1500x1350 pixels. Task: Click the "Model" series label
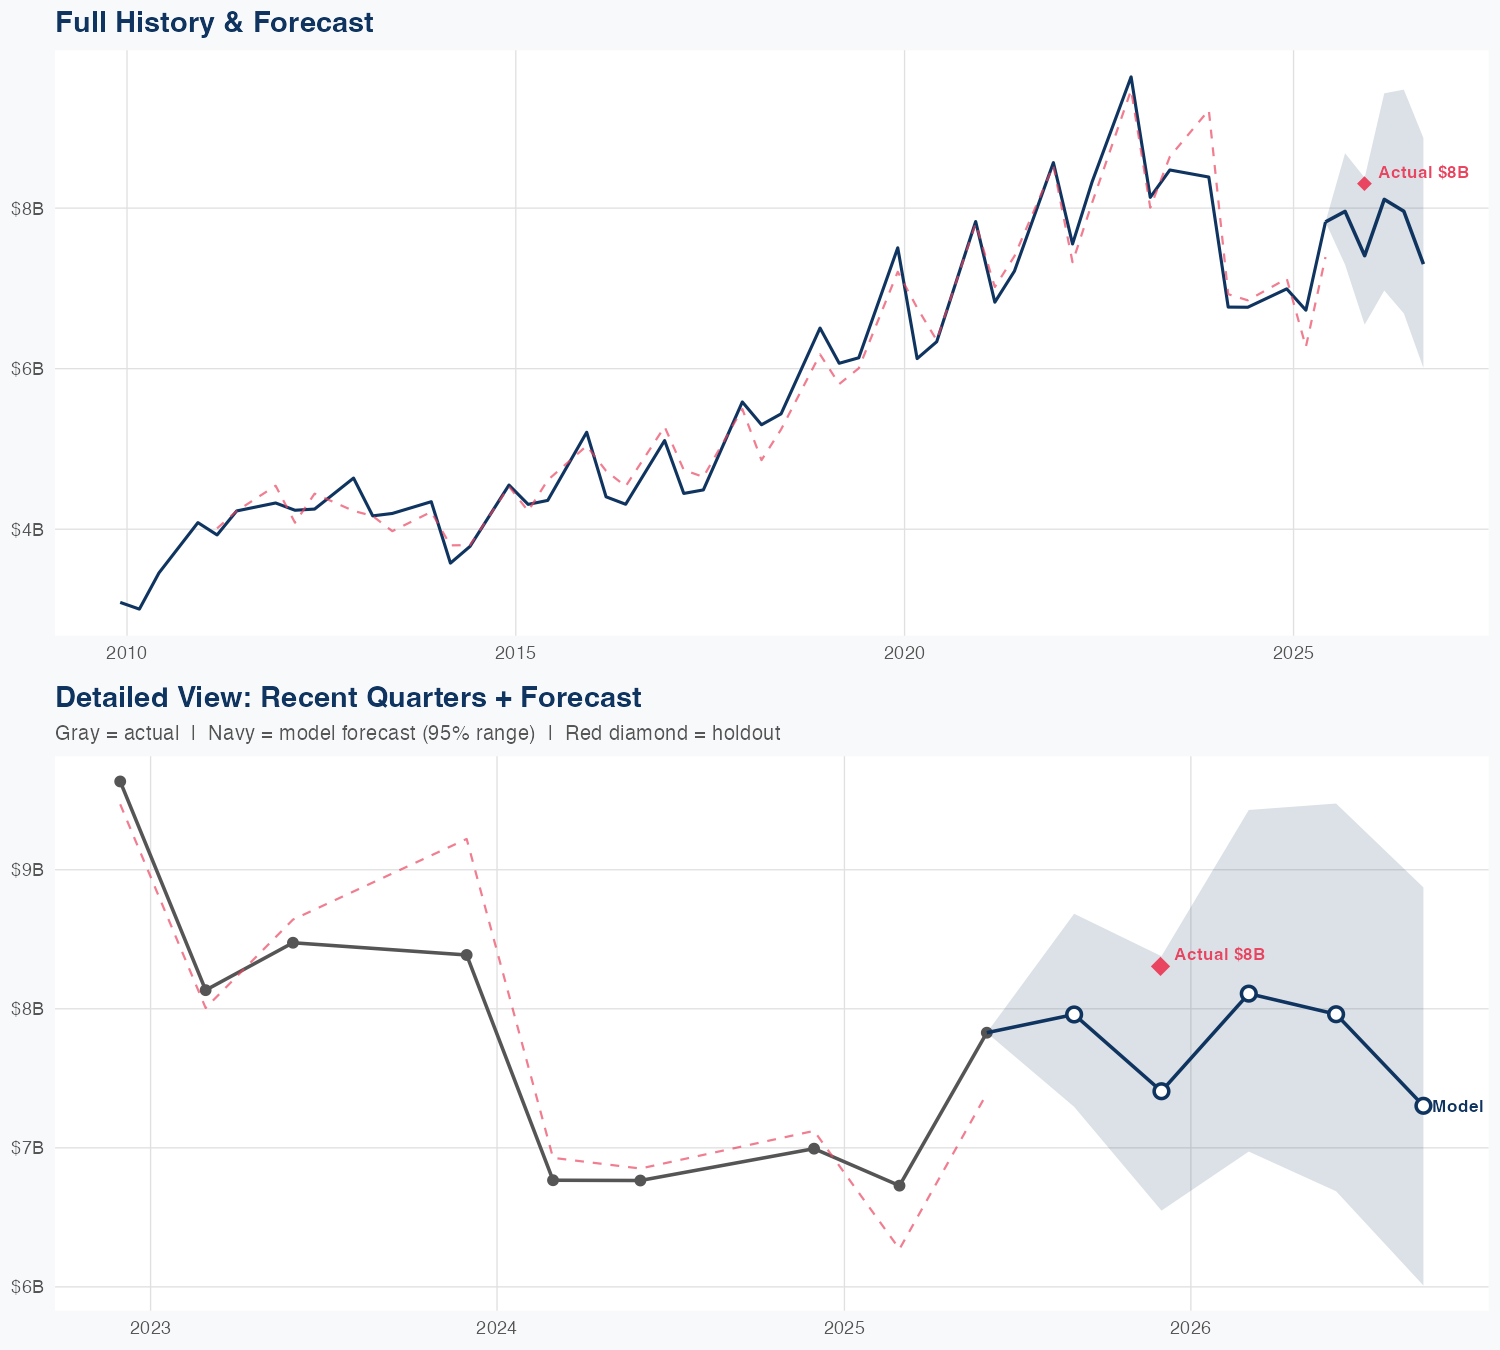[1458, 1106]
